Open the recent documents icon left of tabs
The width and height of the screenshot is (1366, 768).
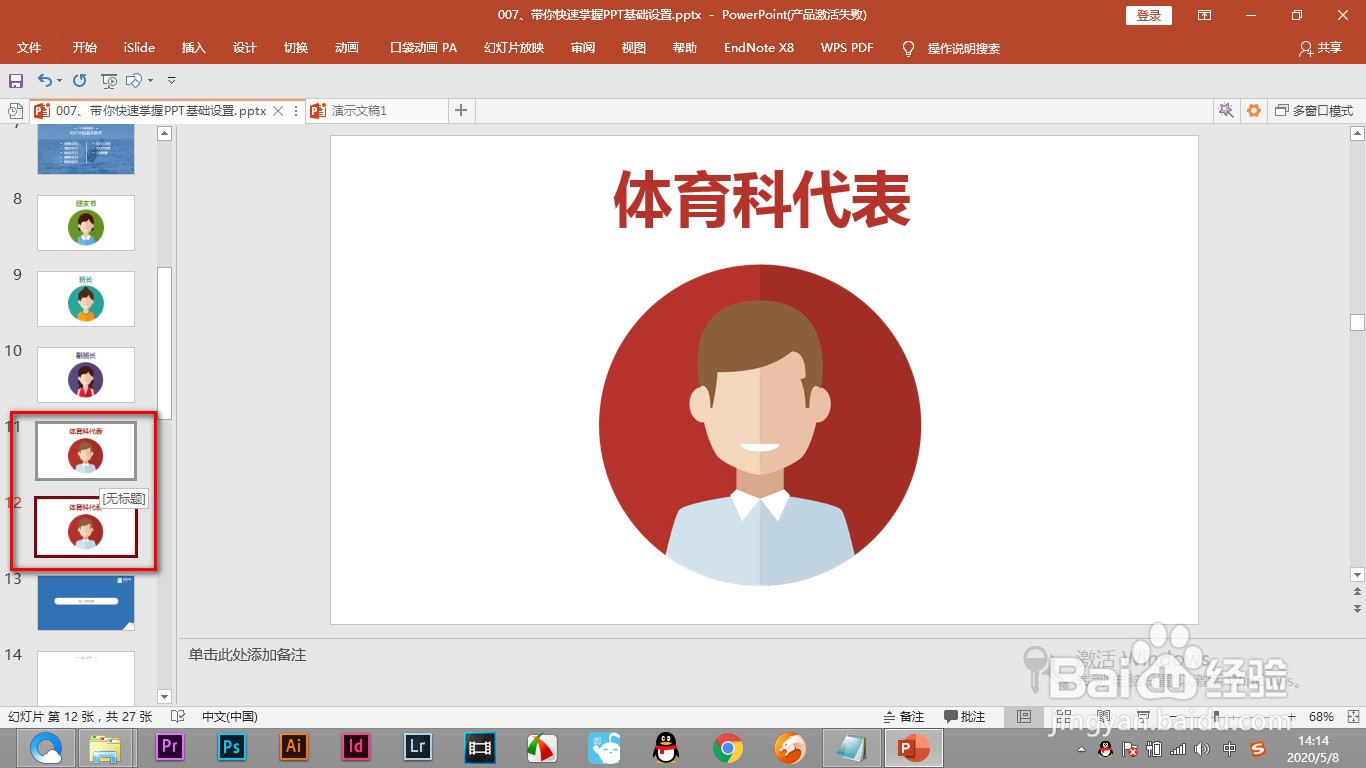coord(15,111)
